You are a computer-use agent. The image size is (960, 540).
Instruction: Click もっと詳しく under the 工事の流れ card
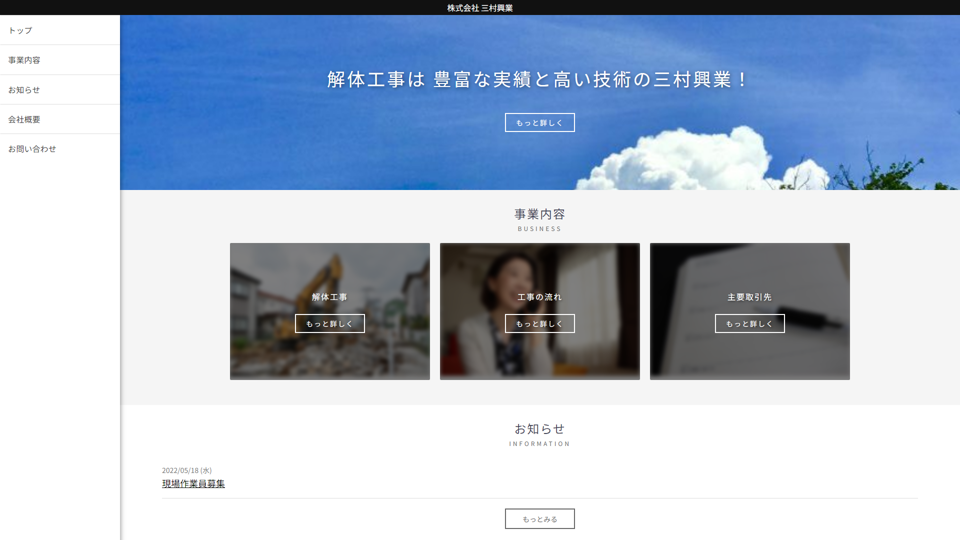tap(540, 324)
